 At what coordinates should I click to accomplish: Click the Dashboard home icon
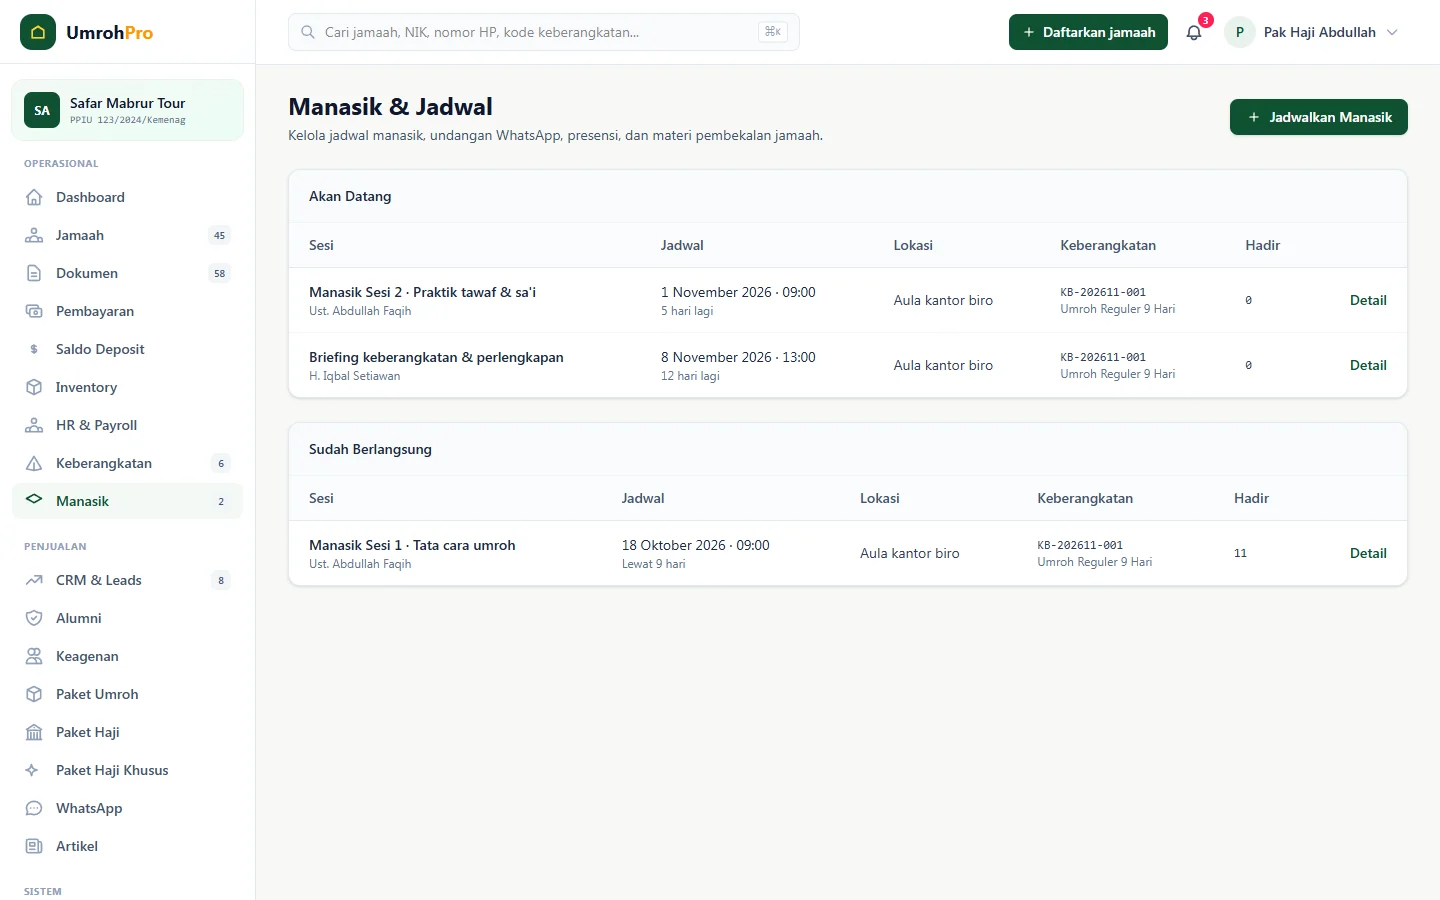[x=34, y=197]
